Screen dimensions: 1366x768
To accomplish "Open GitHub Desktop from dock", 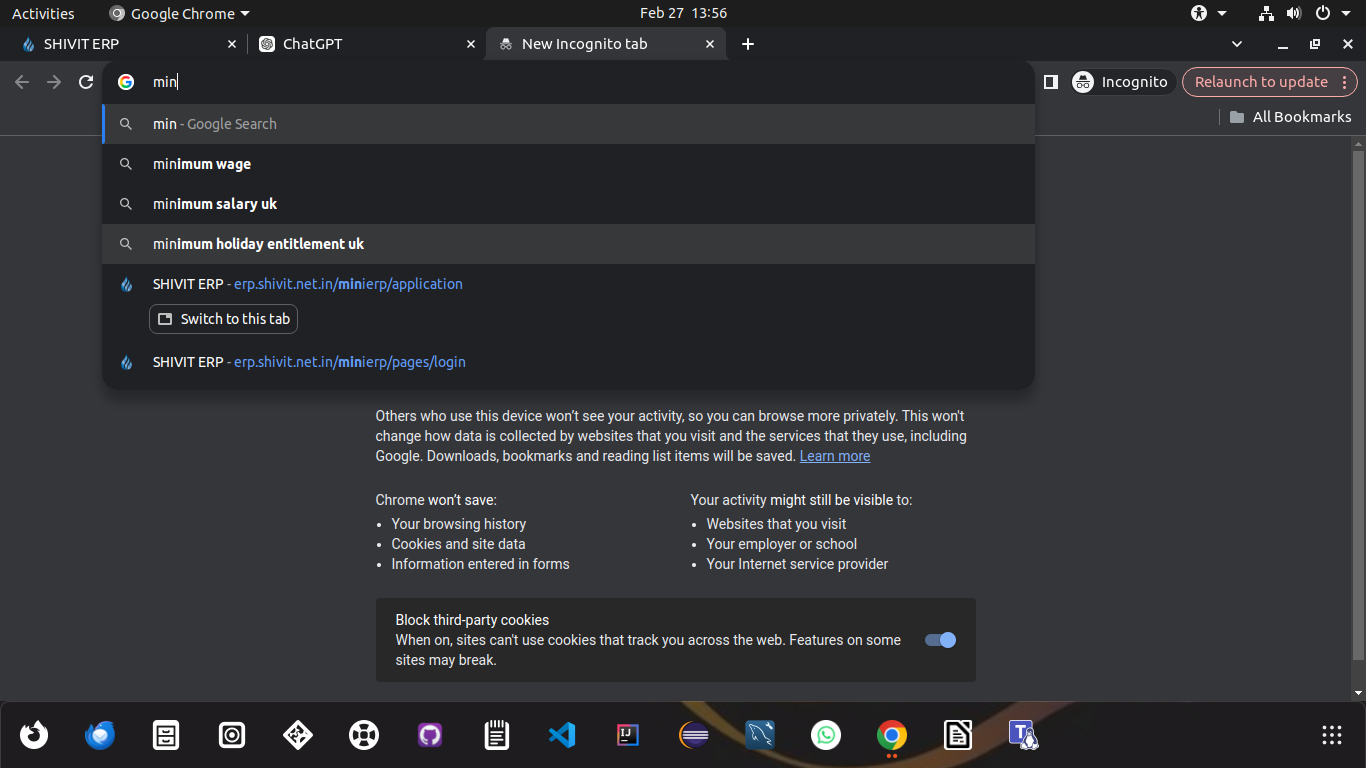I will click(430, 736).
